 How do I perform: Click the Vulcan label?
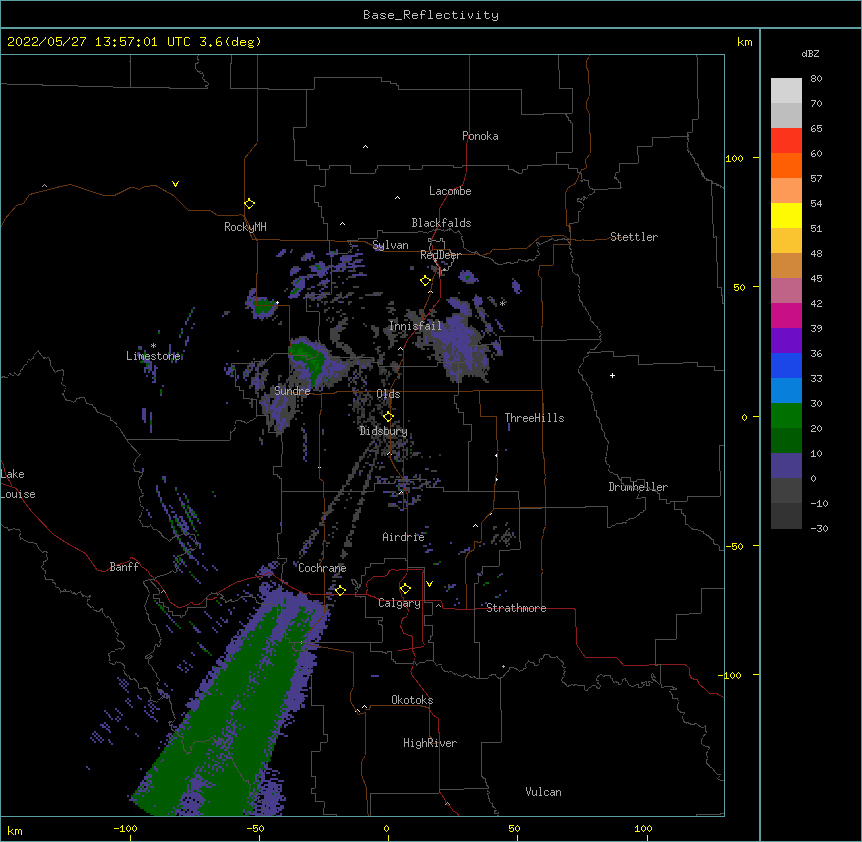tap(543, 792)
